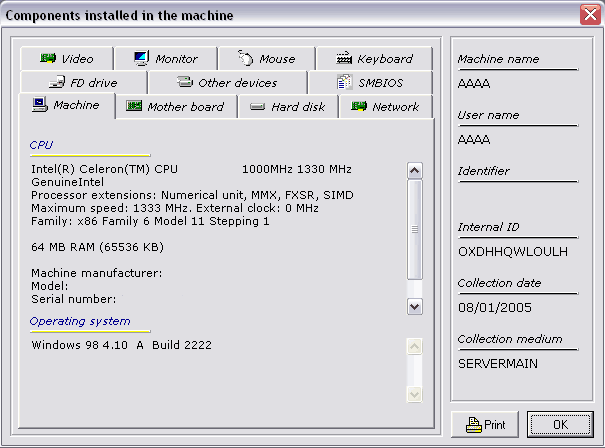Click the 'Machine name' label
The image size is (605, 448).
coord(498,59)
